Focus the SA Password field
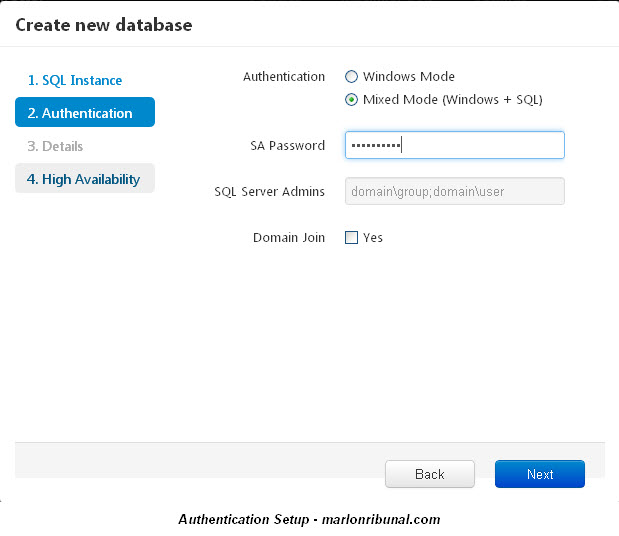The width and height of the screenshot is (619, 536). (454, 145)
